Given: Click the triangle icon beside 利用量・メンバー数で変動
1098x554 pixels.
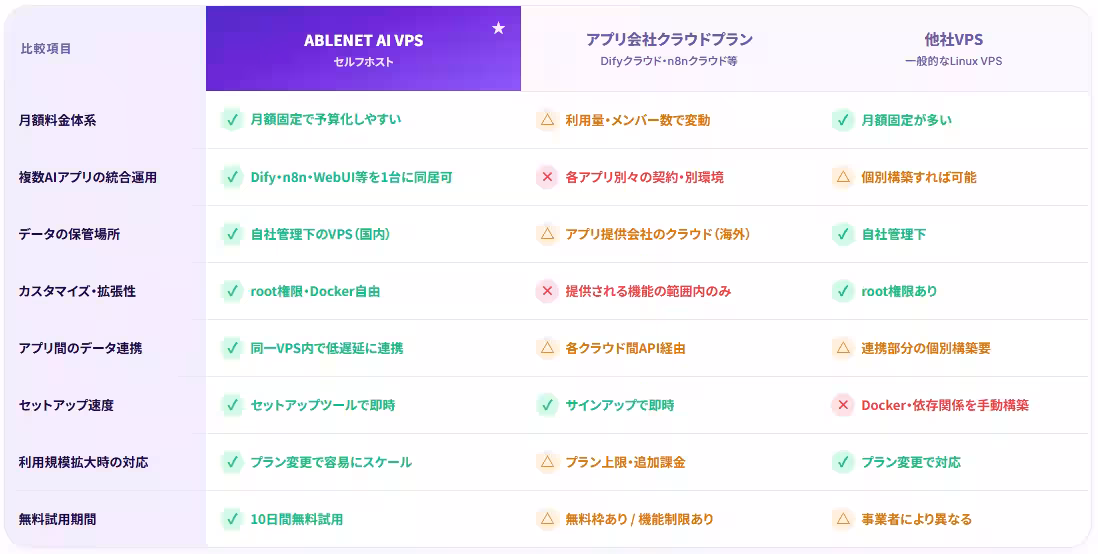Looking at the screenshot, I should pos(547,120).
